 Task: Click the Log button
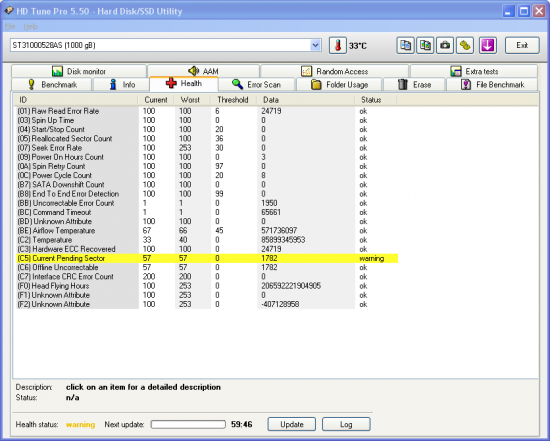pyautogui.click(x=346, y=424)
